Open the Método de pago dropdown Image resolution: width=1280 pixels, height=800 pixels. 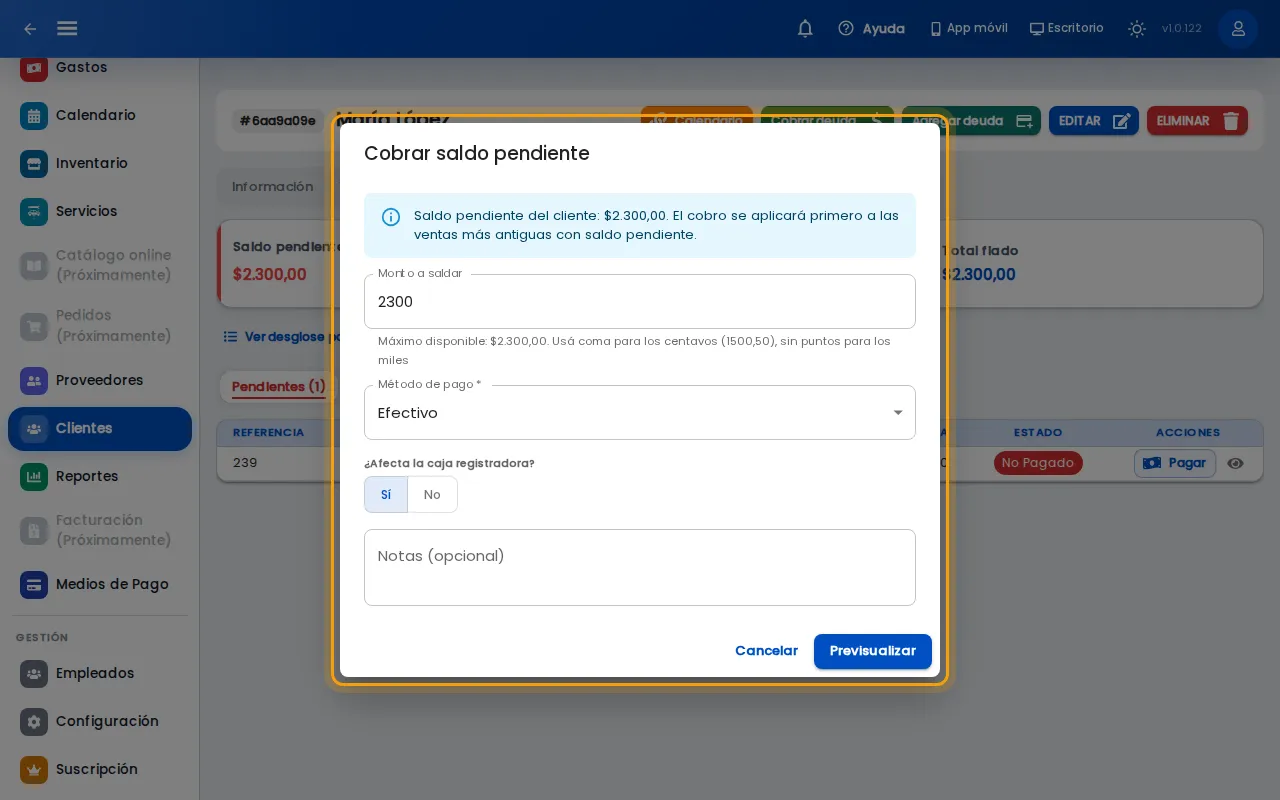point(640,412)
